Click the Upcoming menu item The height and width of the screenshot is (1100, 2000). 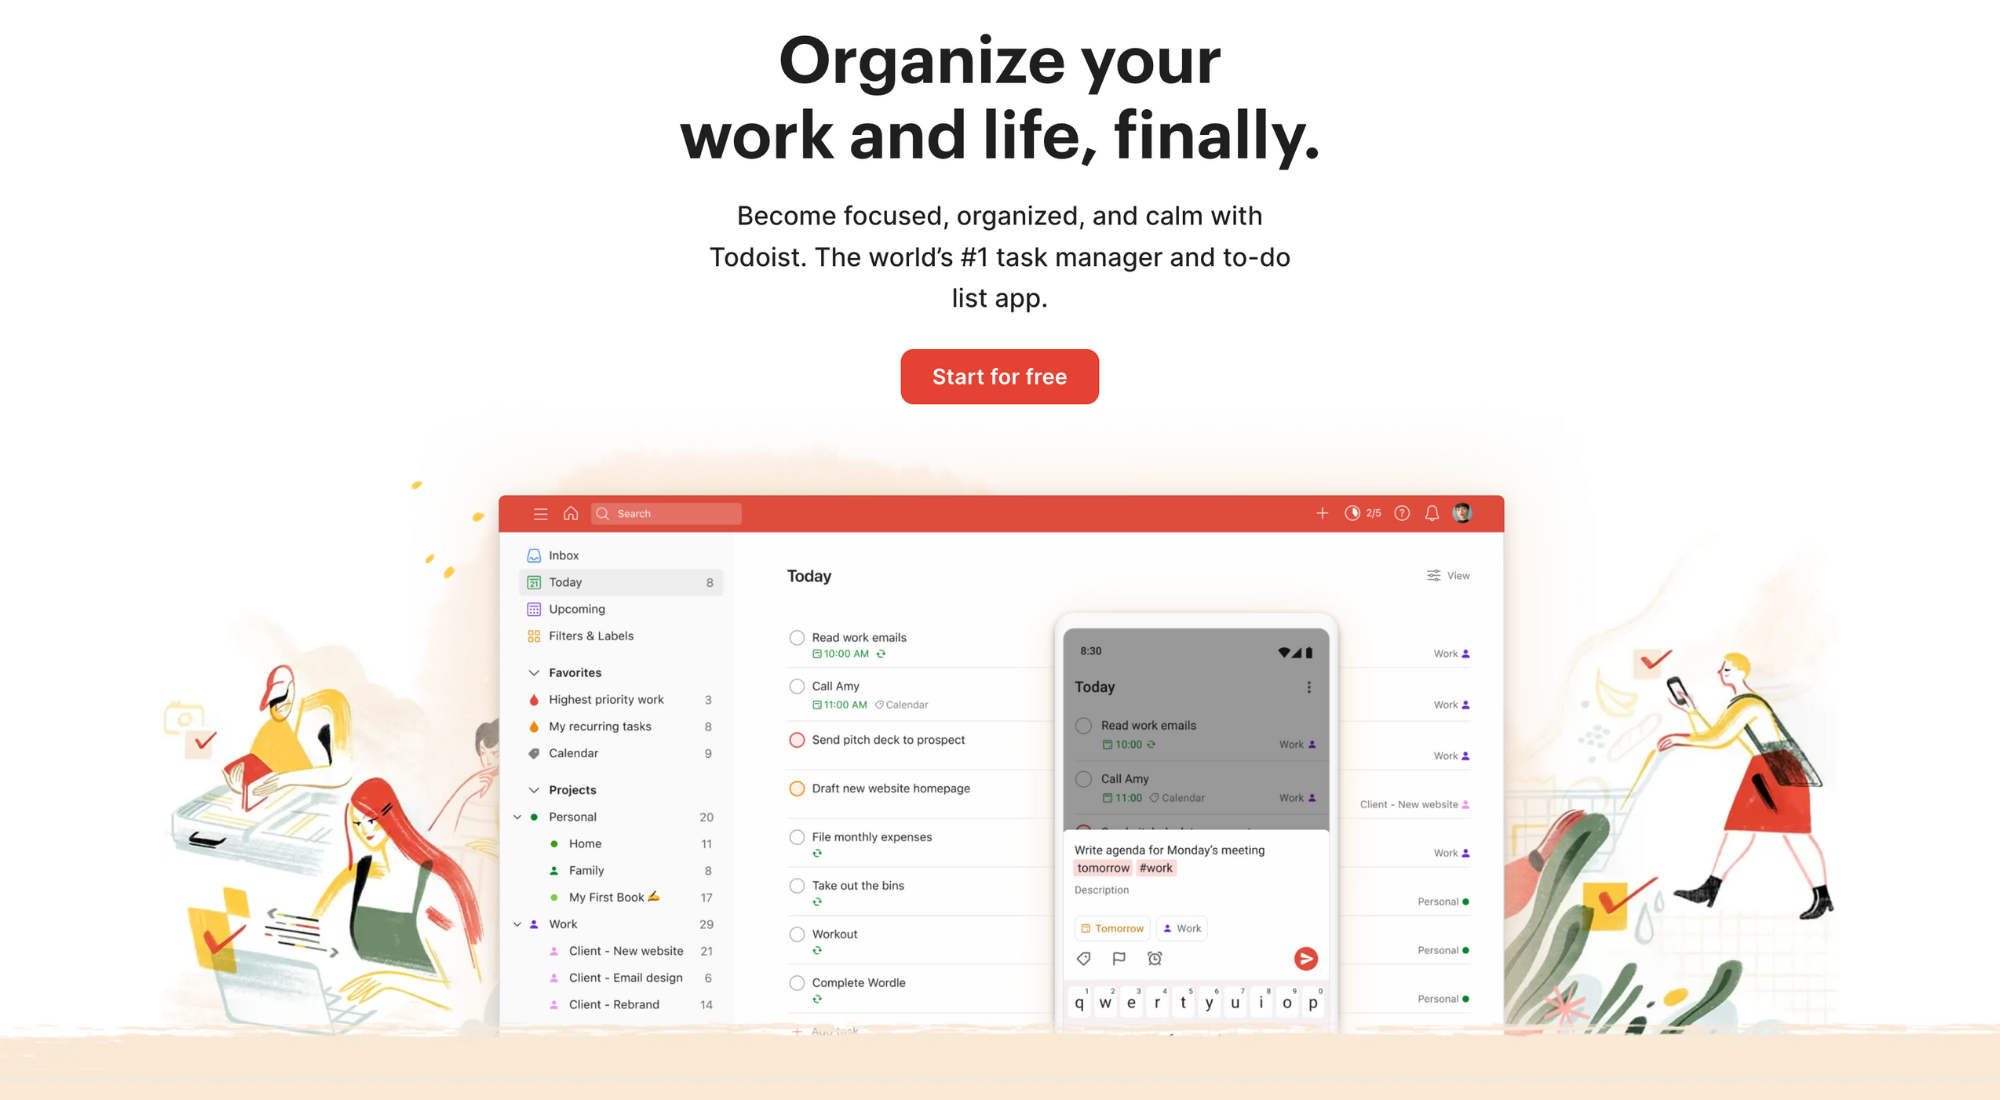tap(575, 607)
